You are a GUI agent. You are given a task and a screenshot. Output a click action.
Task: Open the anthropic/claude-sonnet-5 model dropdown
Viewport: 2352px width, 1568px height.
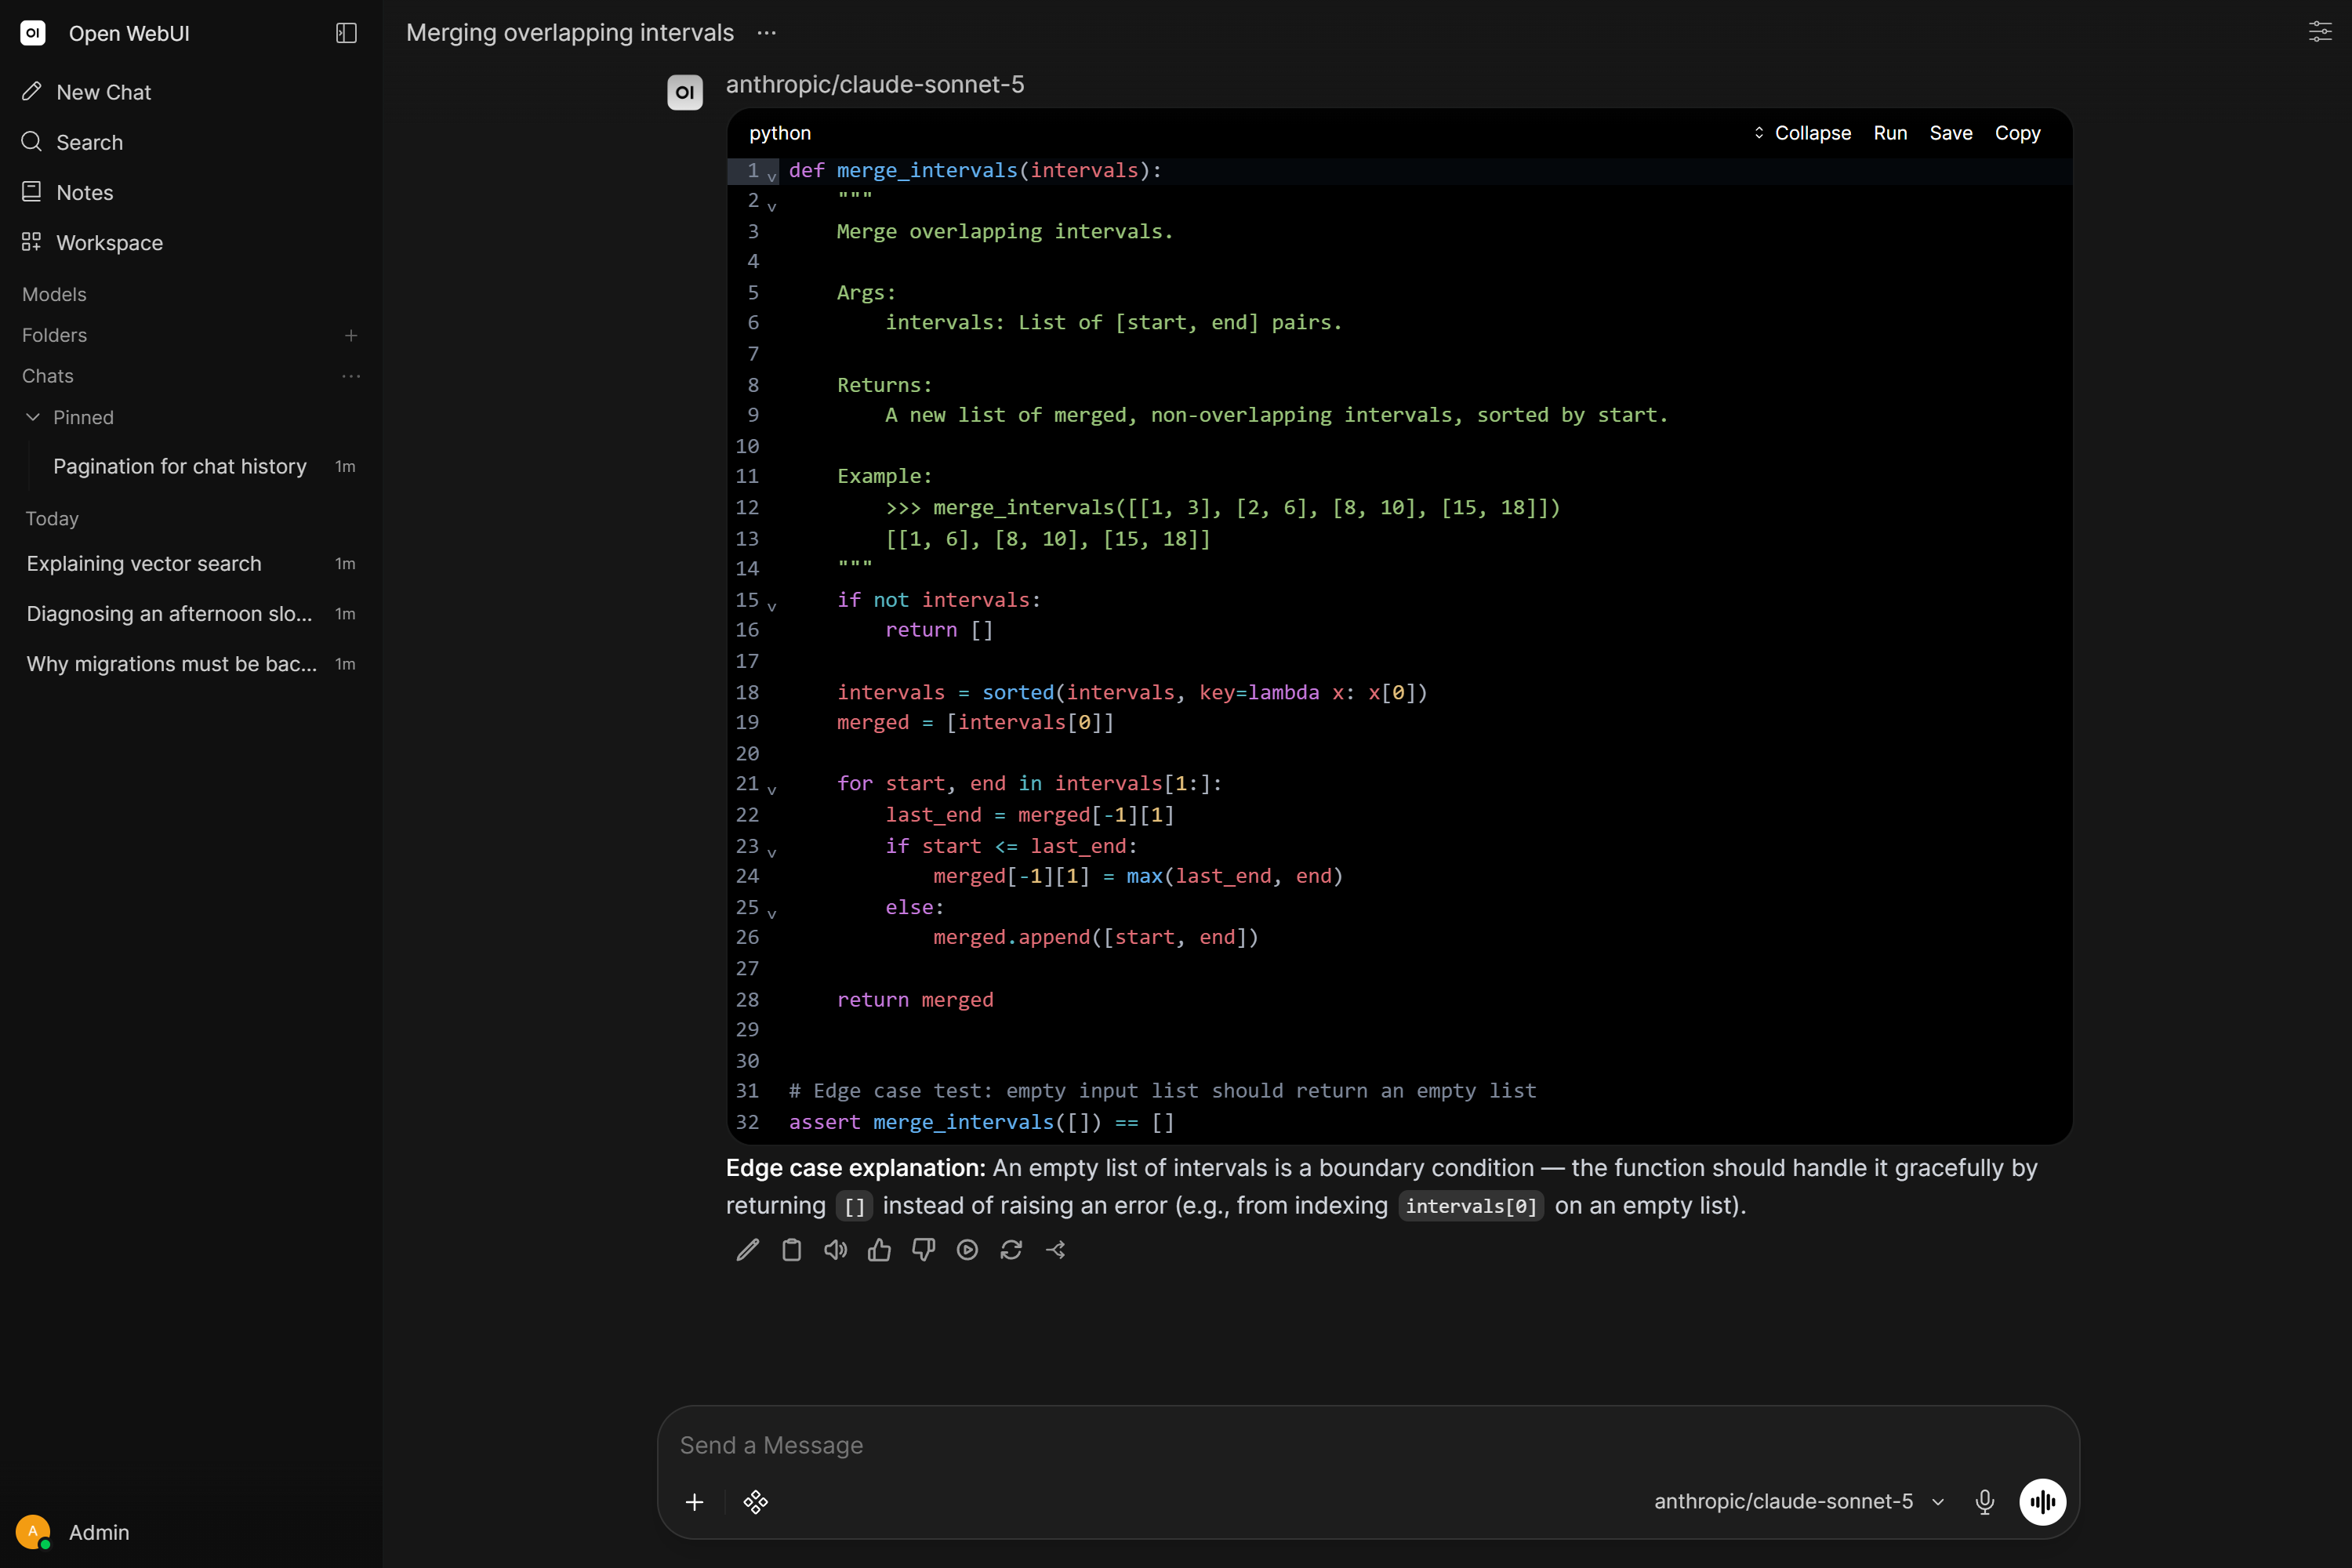pyautogui.click(x=1799, y=1502)
